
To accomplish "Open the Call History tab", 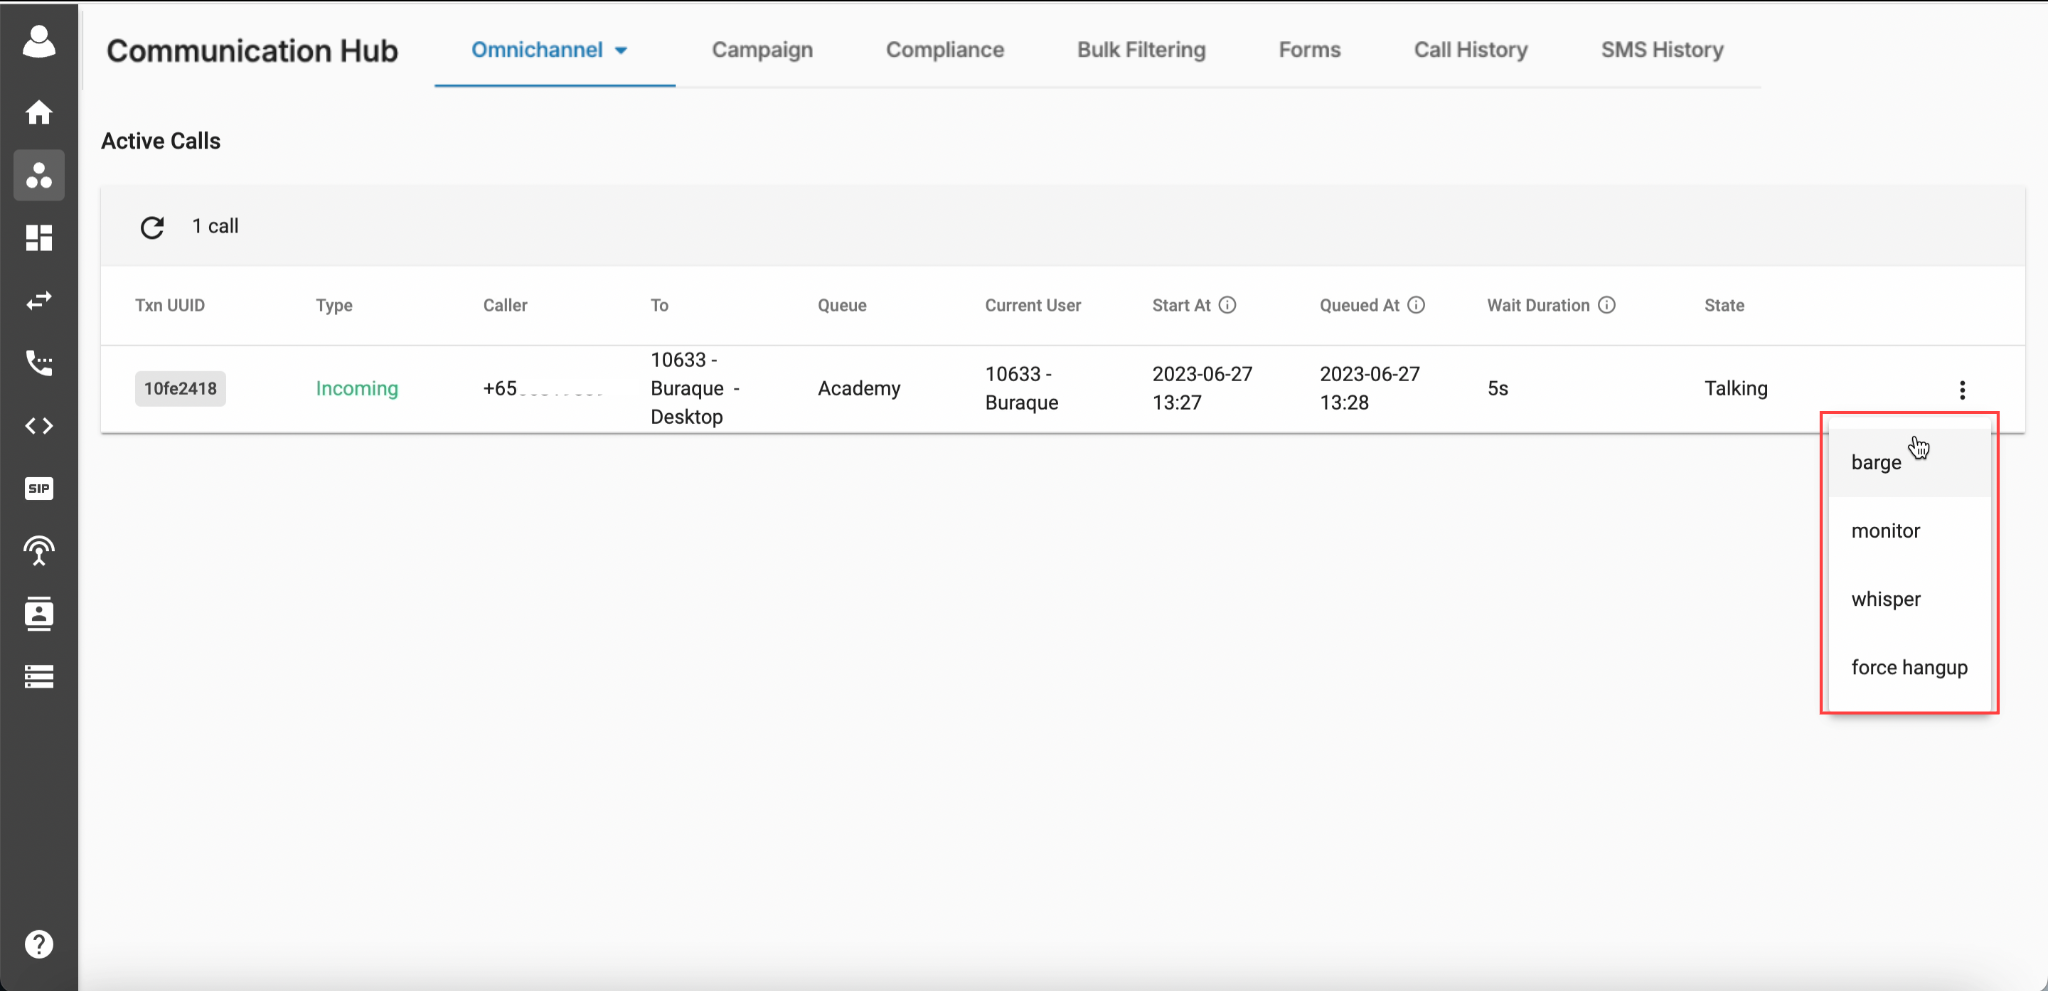I will tap(1470, 50).
